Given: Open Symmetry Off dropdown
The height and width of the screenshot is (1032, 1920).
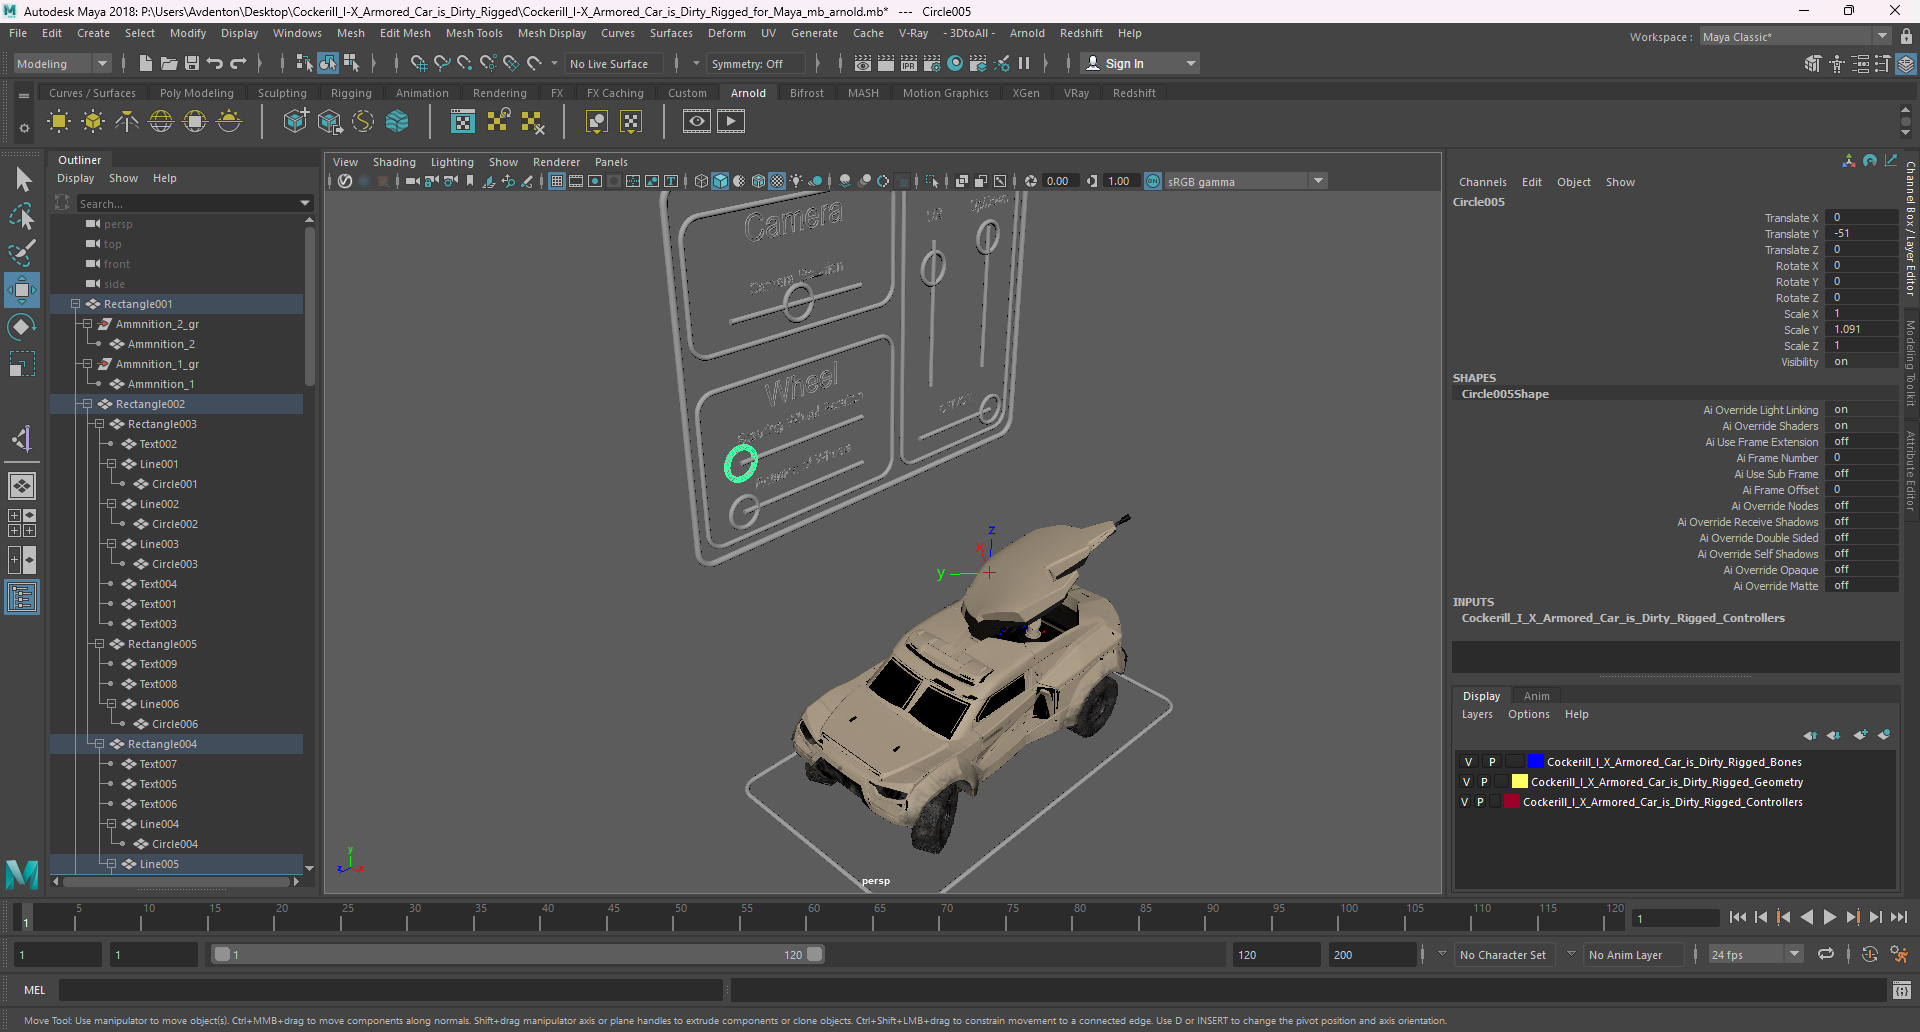Looking at the screenshot, I should pyautogui.click(x=756, y=63).
